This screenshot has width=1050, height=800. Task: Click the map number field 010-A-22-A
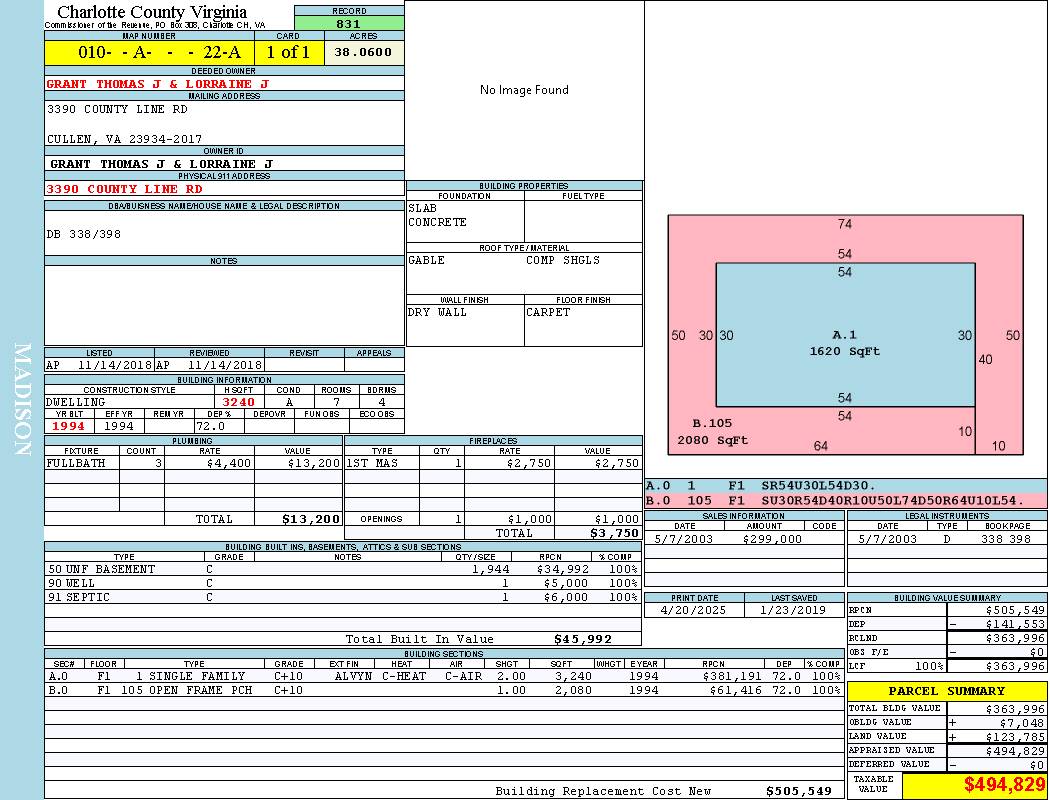tap(149, 53)
